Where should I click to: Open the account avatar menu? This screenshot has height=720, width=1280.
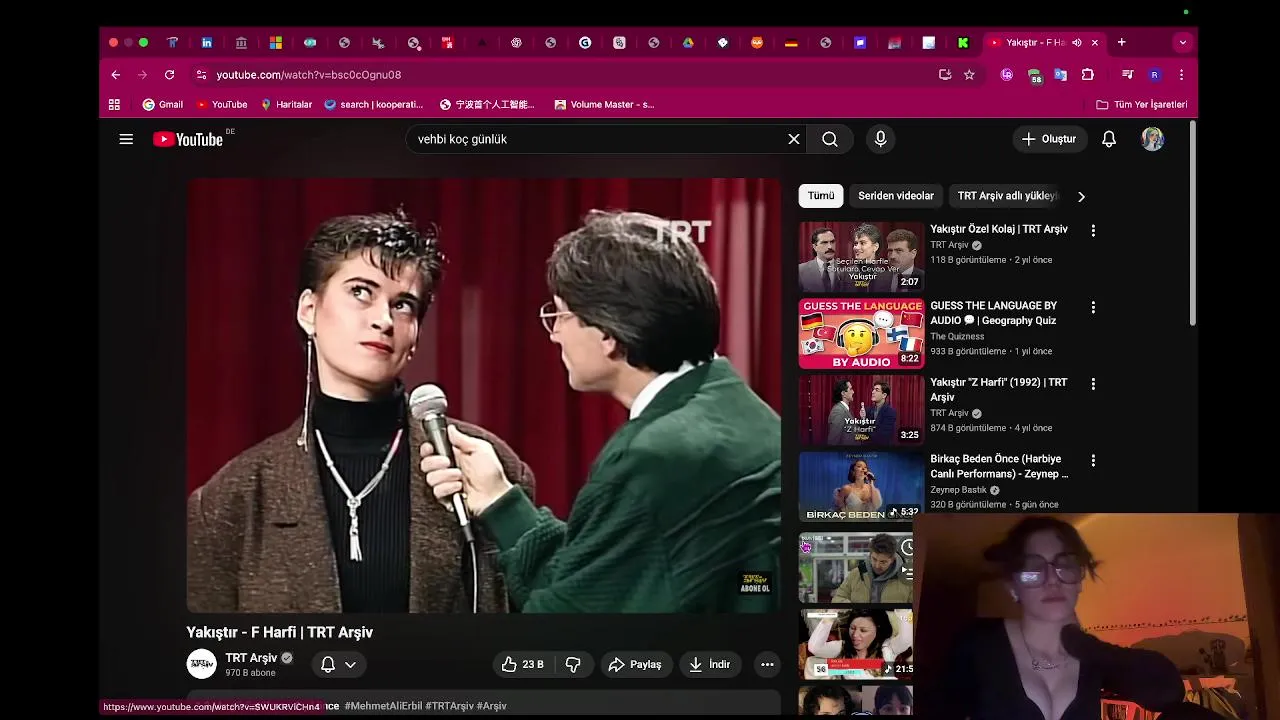tap(1153, 139)
